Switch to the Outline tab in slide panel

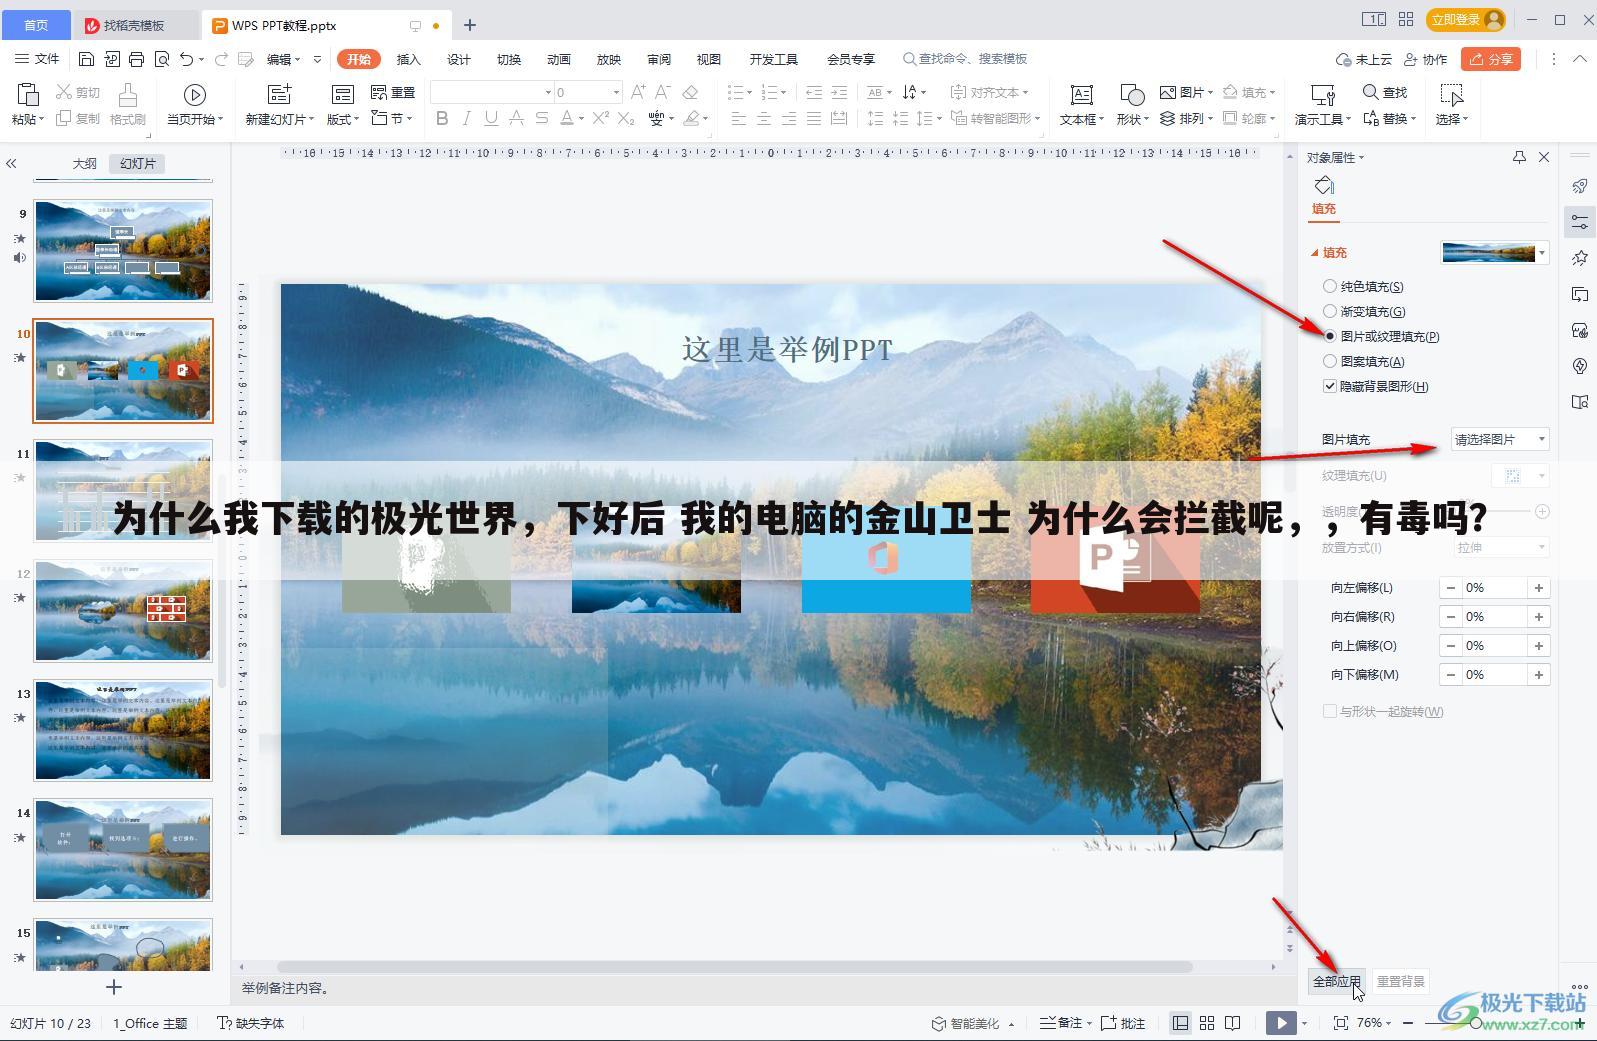pos(85,163)
